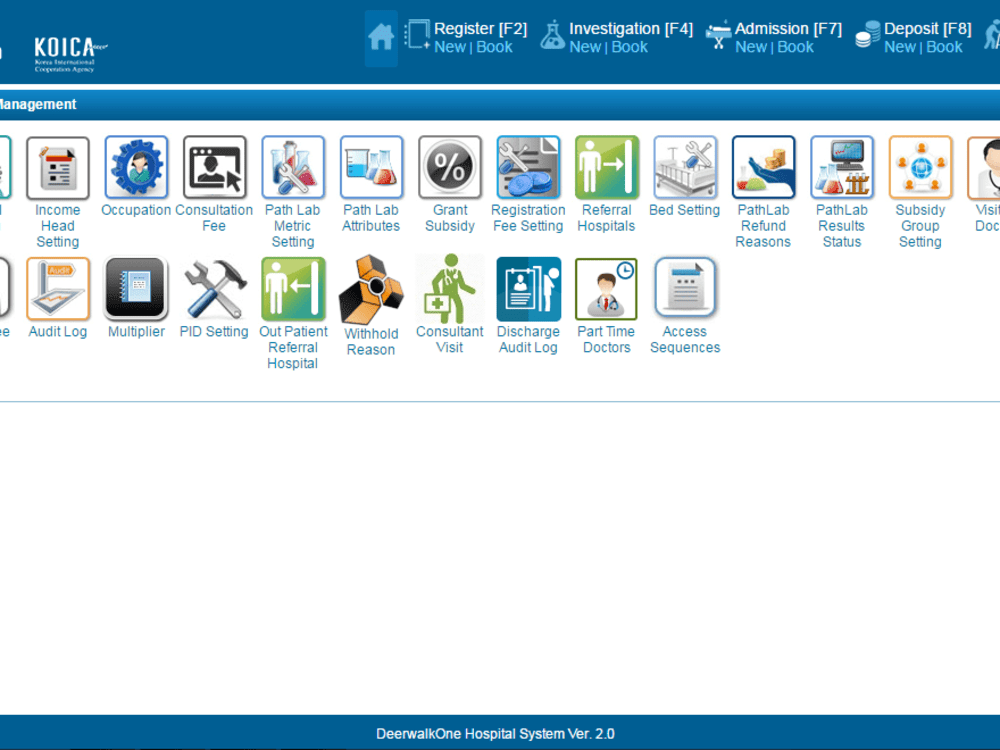Click the Referral Hospitals label text
This screenshot has height=750, width=1000.
click(x=607, y=217)
